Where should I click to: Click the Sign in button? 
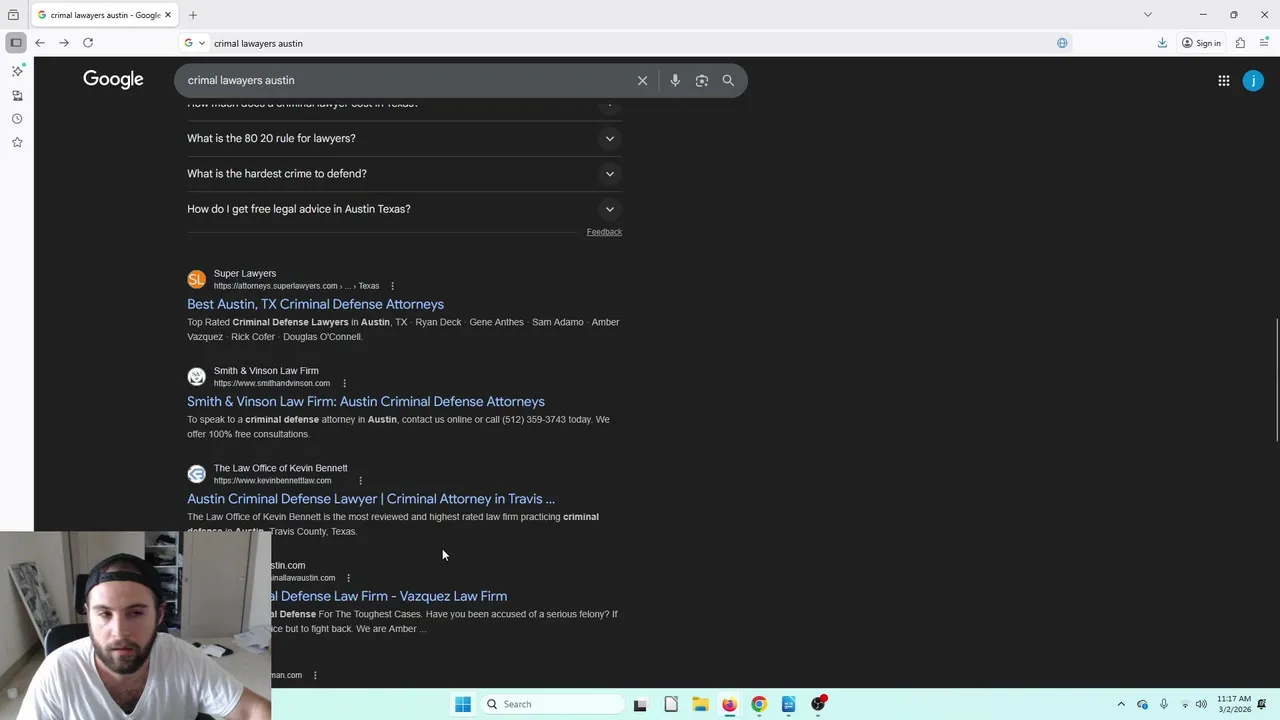(1201, 43)
